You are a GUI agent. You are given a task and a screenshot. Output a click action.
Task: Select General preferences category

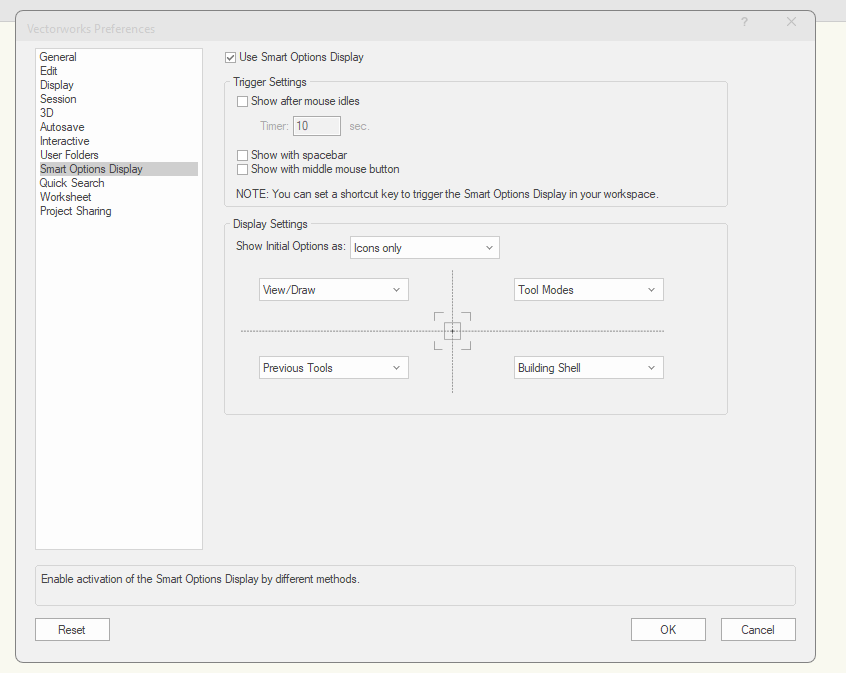(58, 58)
